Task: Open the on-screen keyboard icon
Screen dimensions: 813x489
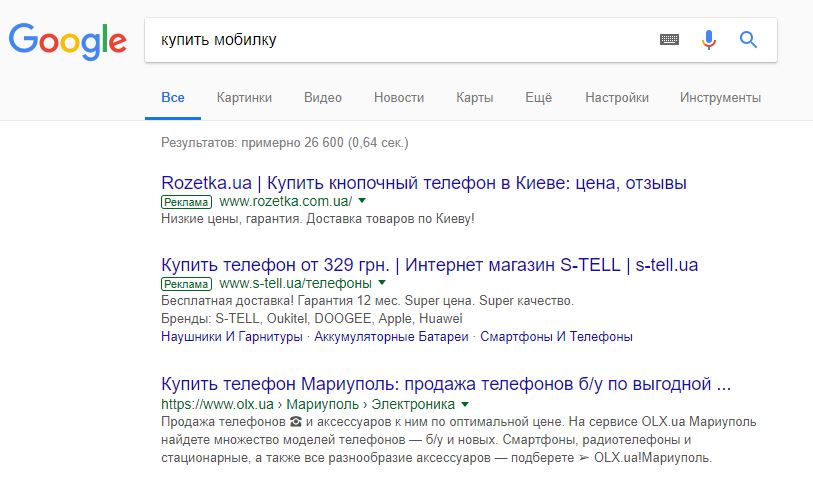Action: [669, 39]
